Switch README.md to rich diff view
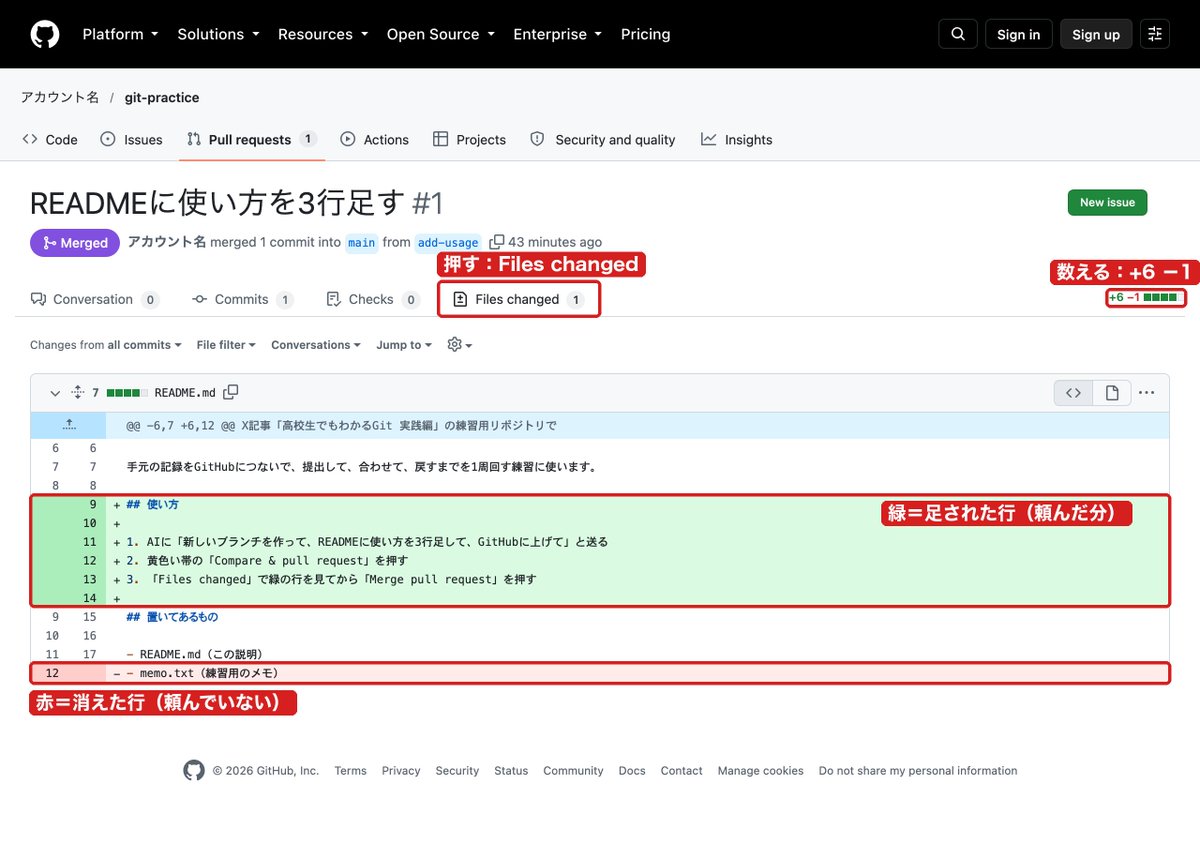Screen dimensions: 1200x844 point(1111,393)
